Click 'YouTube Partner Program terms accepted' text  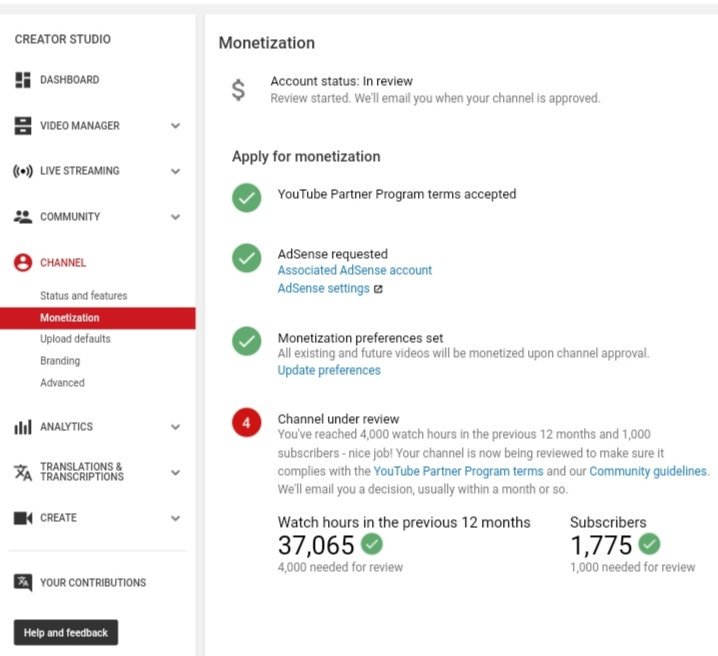tap(397, 194)
